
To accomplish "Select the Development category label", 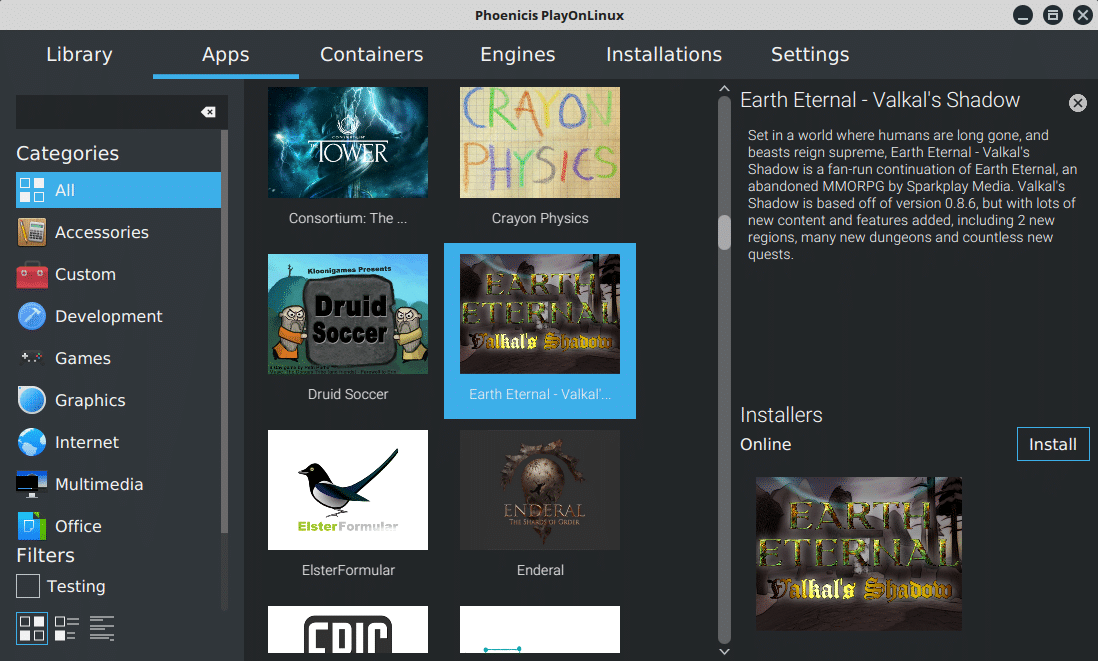I will [109, 316].
